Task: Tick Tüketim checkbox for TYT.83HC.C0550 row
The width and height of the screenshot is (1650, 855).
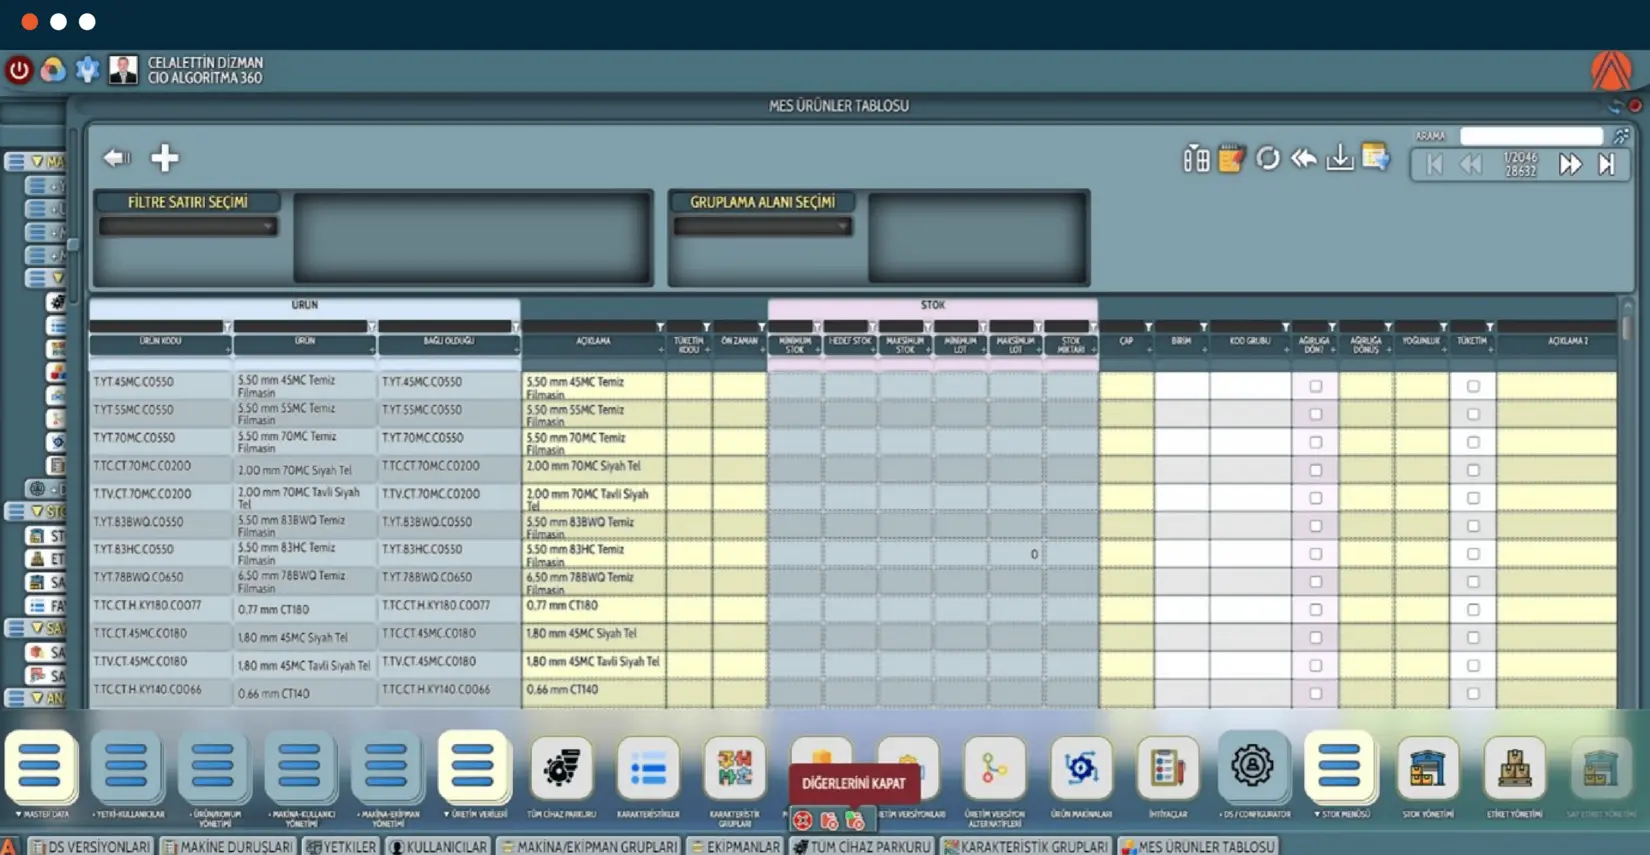Action: point(1473,554)
